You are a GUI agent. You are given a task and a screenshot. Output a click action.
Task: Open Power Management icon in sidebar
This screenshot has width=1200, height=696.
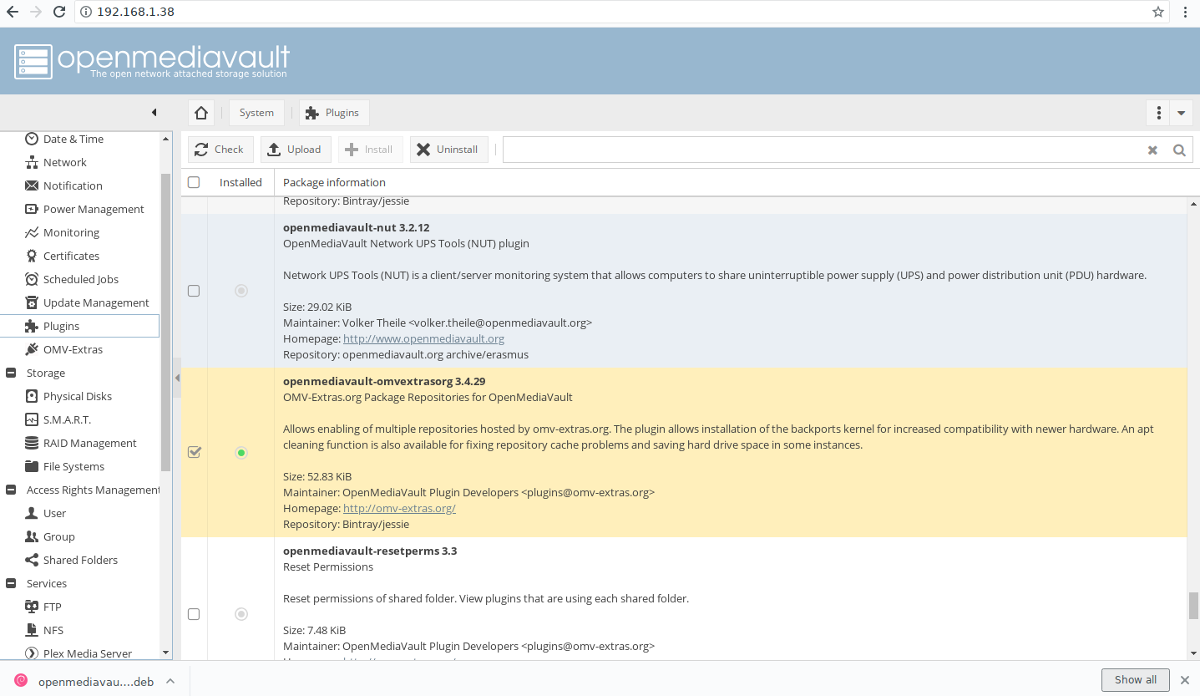pyautogui.click(x=32, y=209)
